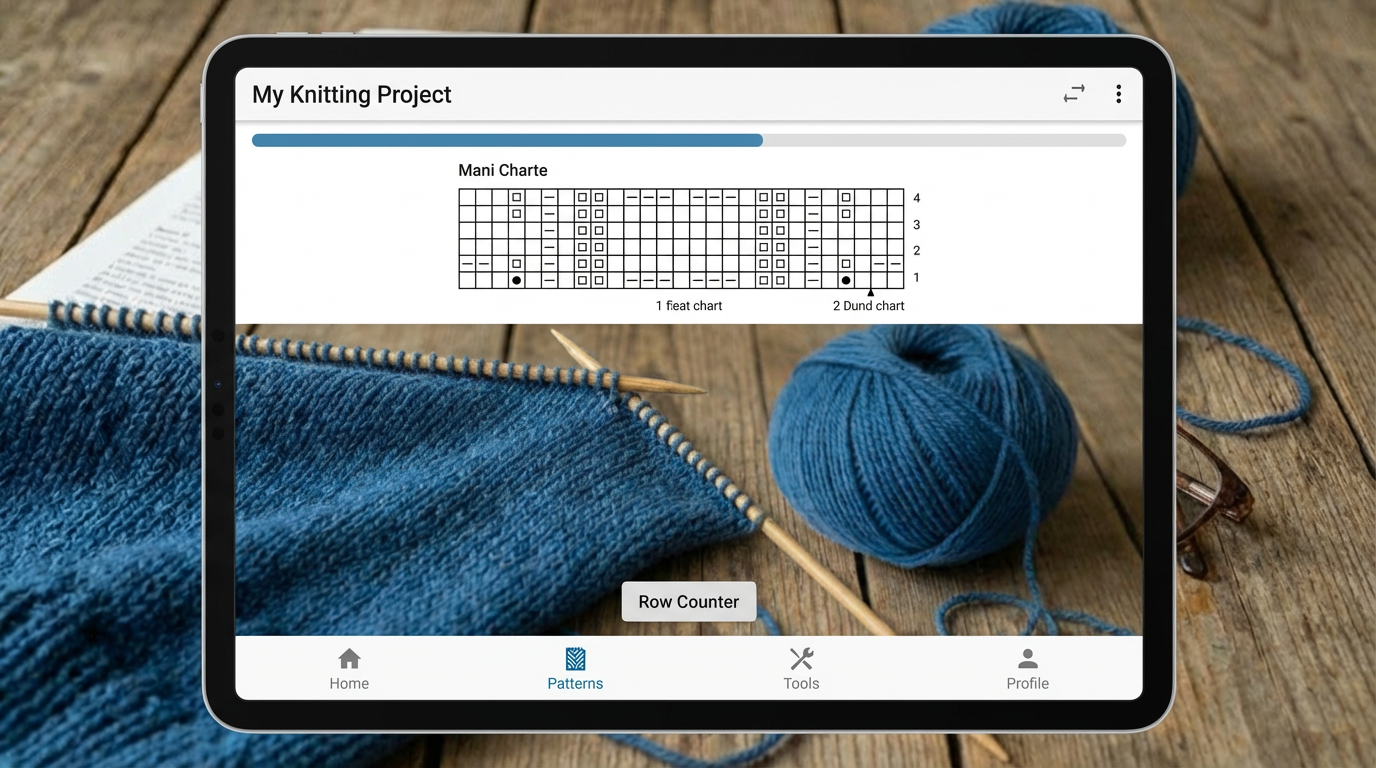Click row number 4 beside the chart
The width and height of the screenshot is (1376, 768).
click(917, 198)
